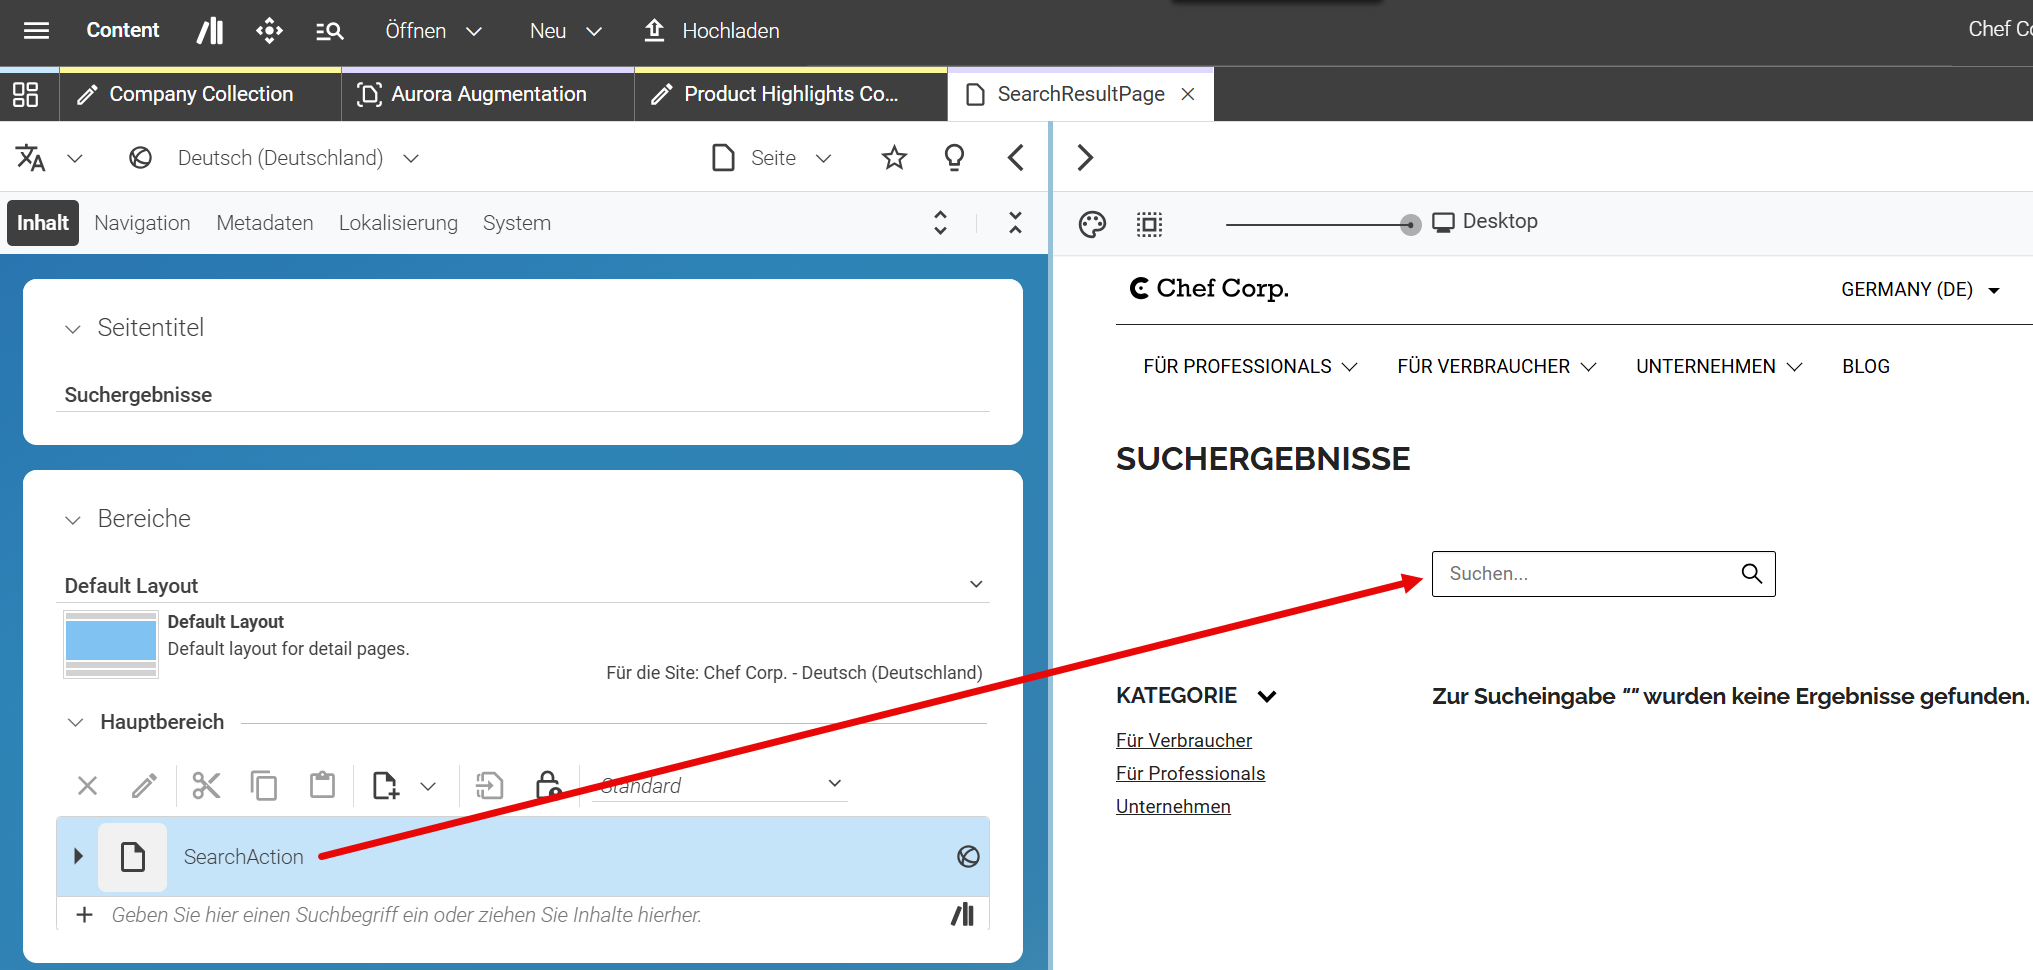Open the Library icon in top bar
Viewport: 2033px width, 970px height.
(x=210, y=30)
